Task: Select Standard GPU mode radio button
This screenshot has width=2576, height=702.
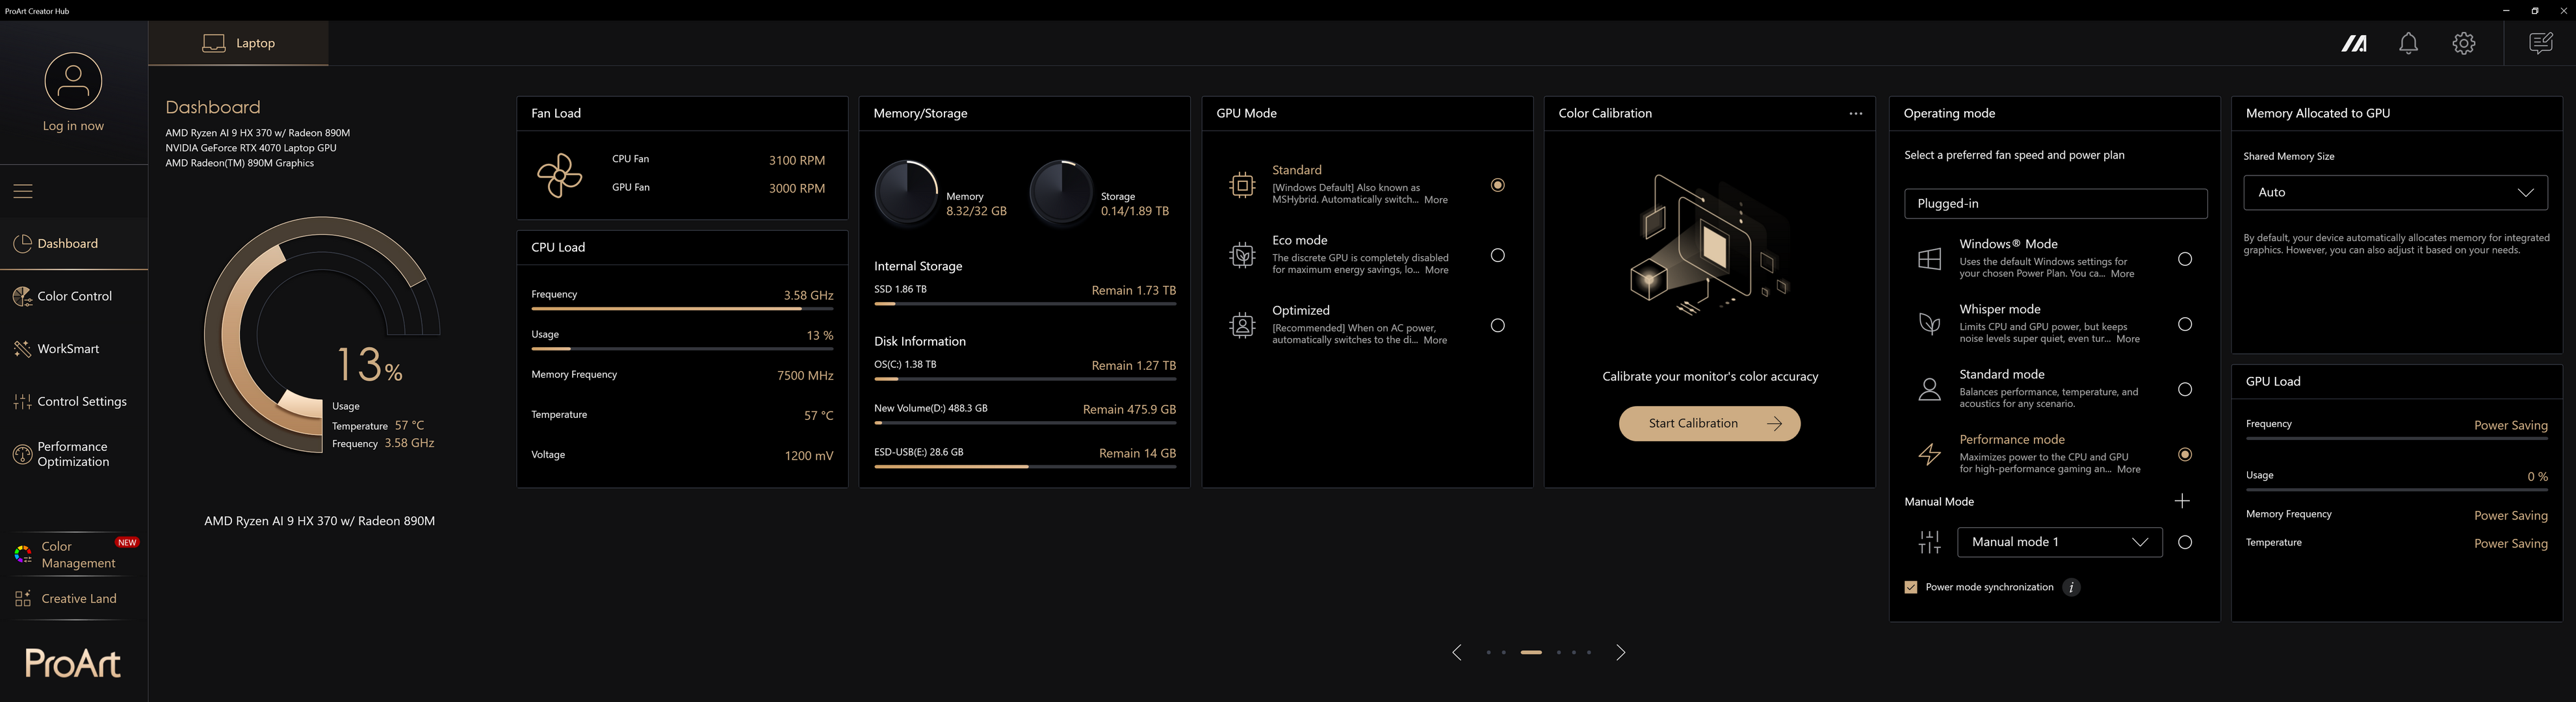Action: click(1497, 185)
